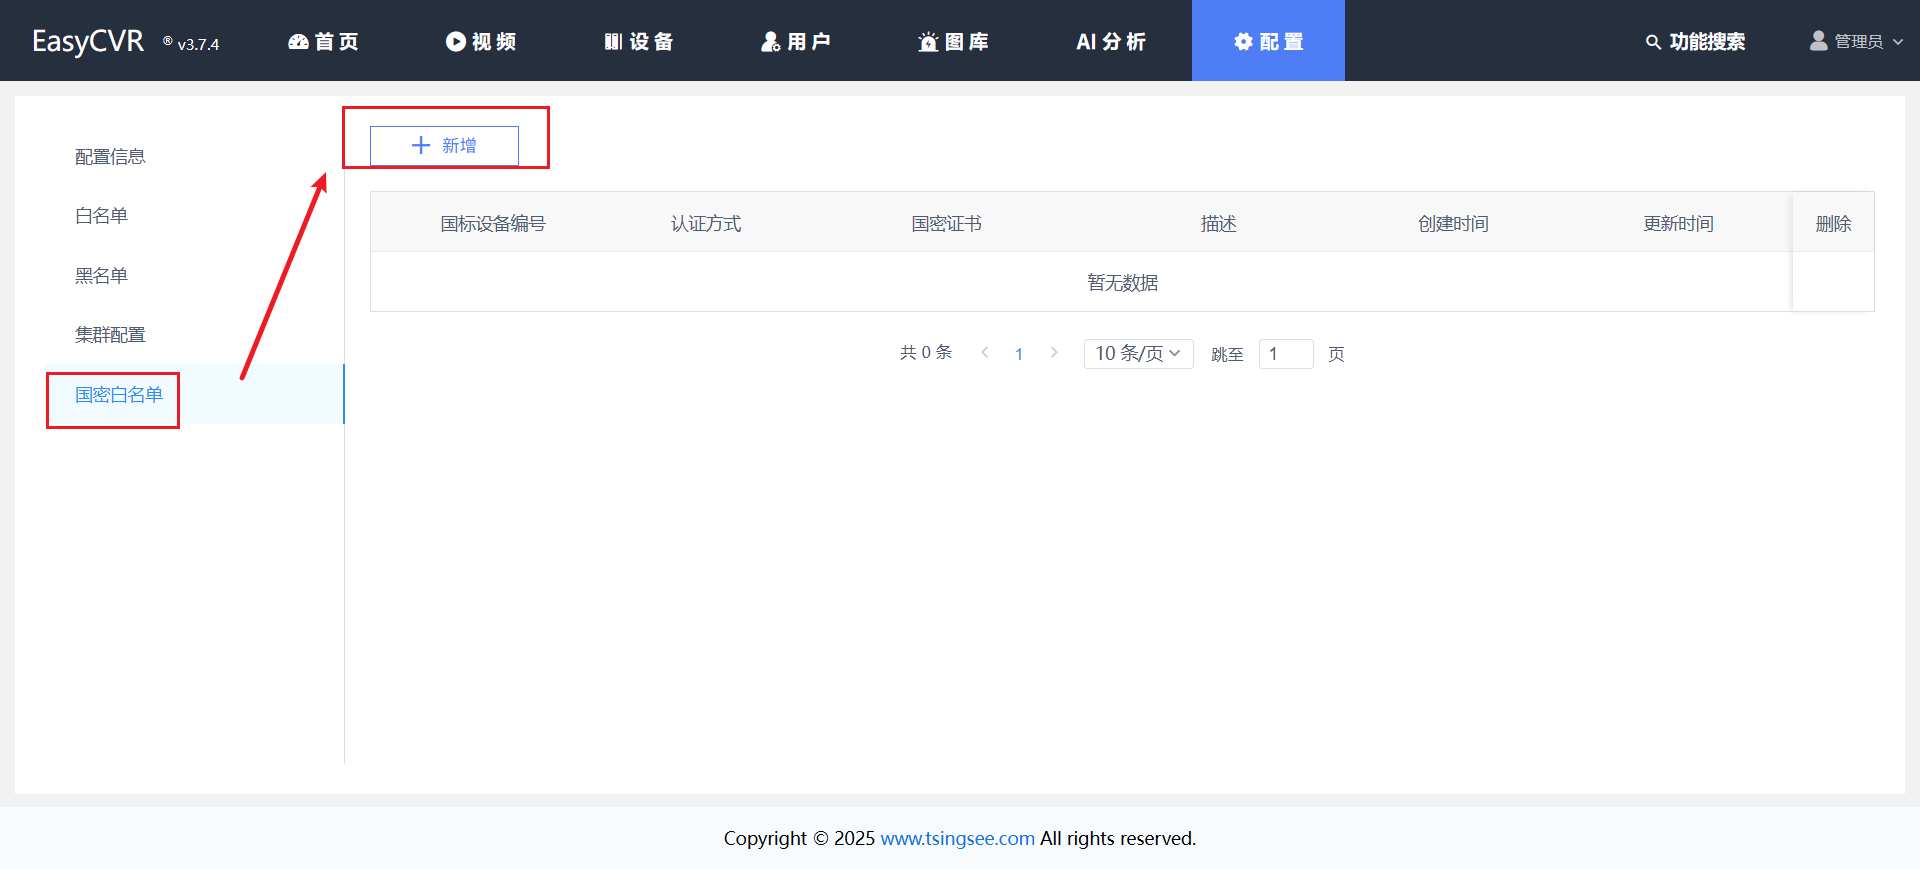Screen dimensions: 1920x869
Task: Go to previous page arrow
Action: (x=985, y=353)
